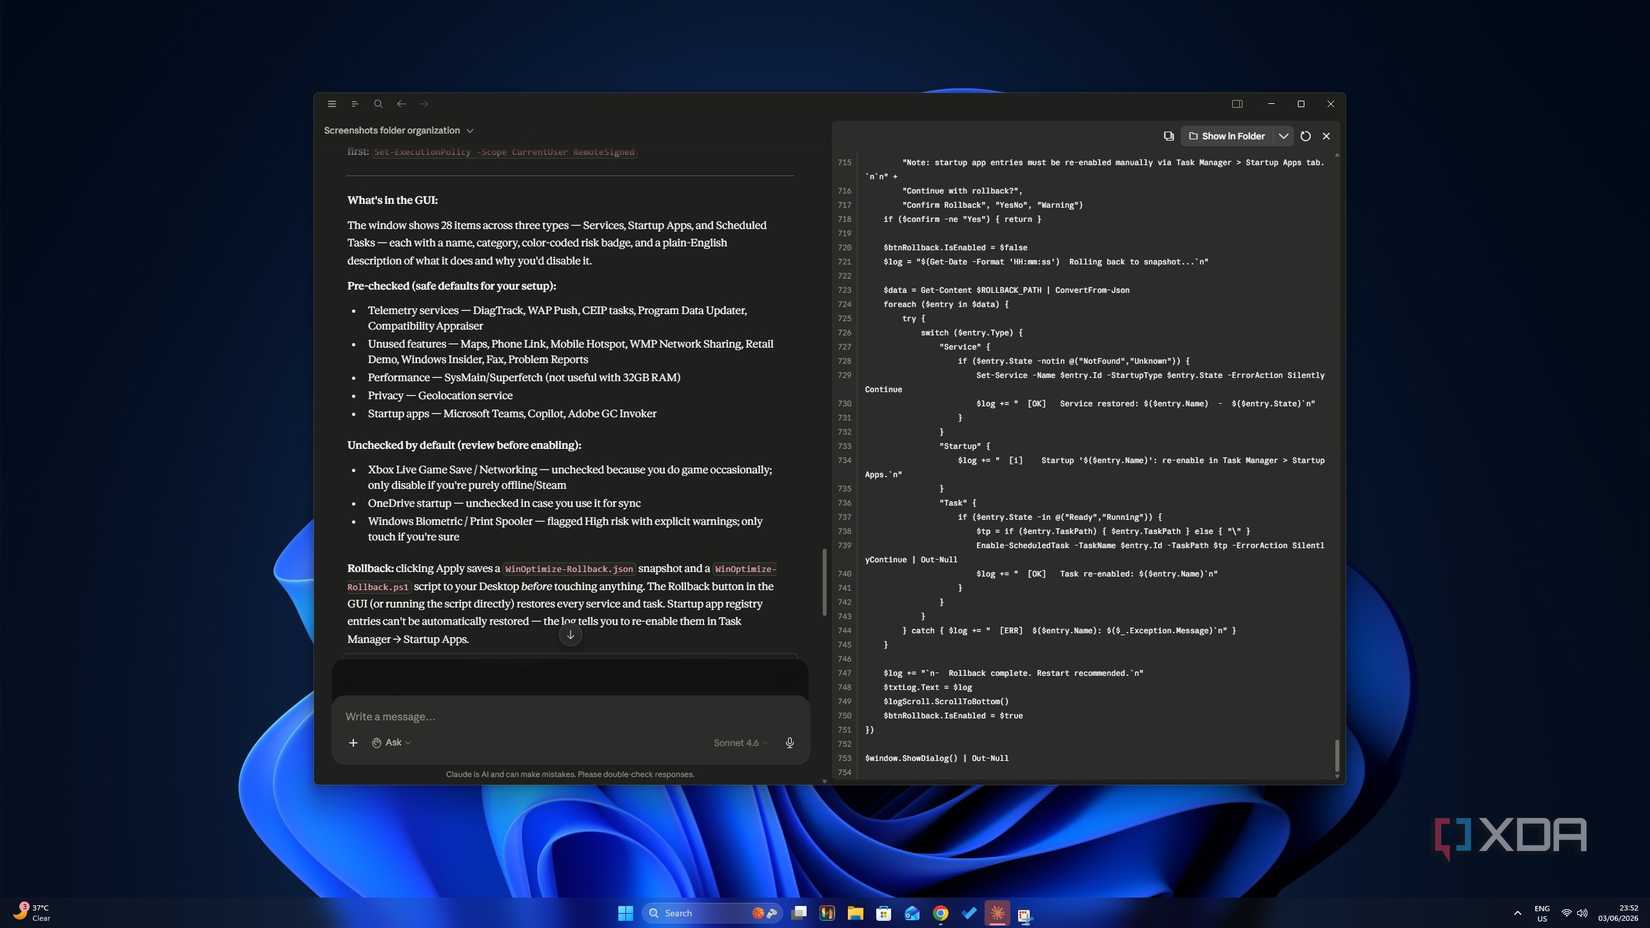Open Microsoft Store from the taskbar
Viewport: 1650px width, 928px height.
click(x=884, y=913)
